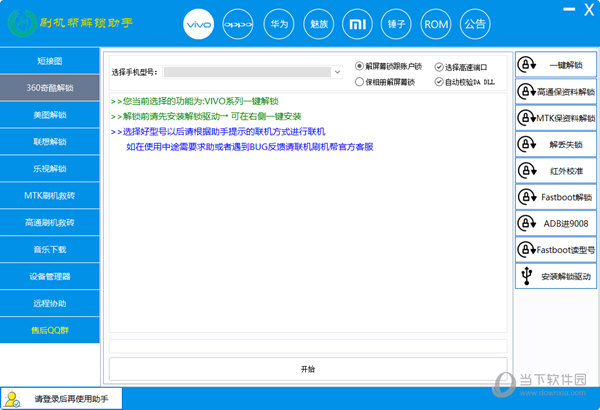Toggle 选择高速端口 checkbox
Screen dimensions: 600x410
click(438, 66)
